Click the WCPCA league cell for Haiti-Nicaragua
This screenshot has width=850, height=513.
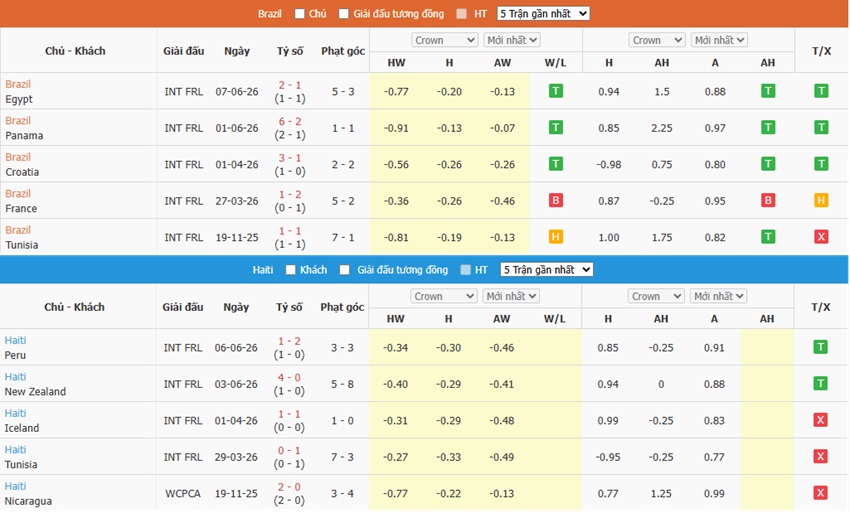pyautogui.click(x=183, y=493)
